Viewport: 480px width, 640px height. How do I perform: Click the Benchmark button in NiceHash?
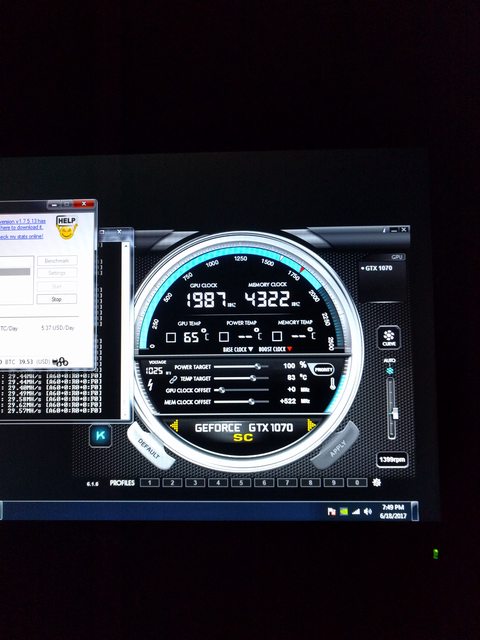click(x=57, y=260)
